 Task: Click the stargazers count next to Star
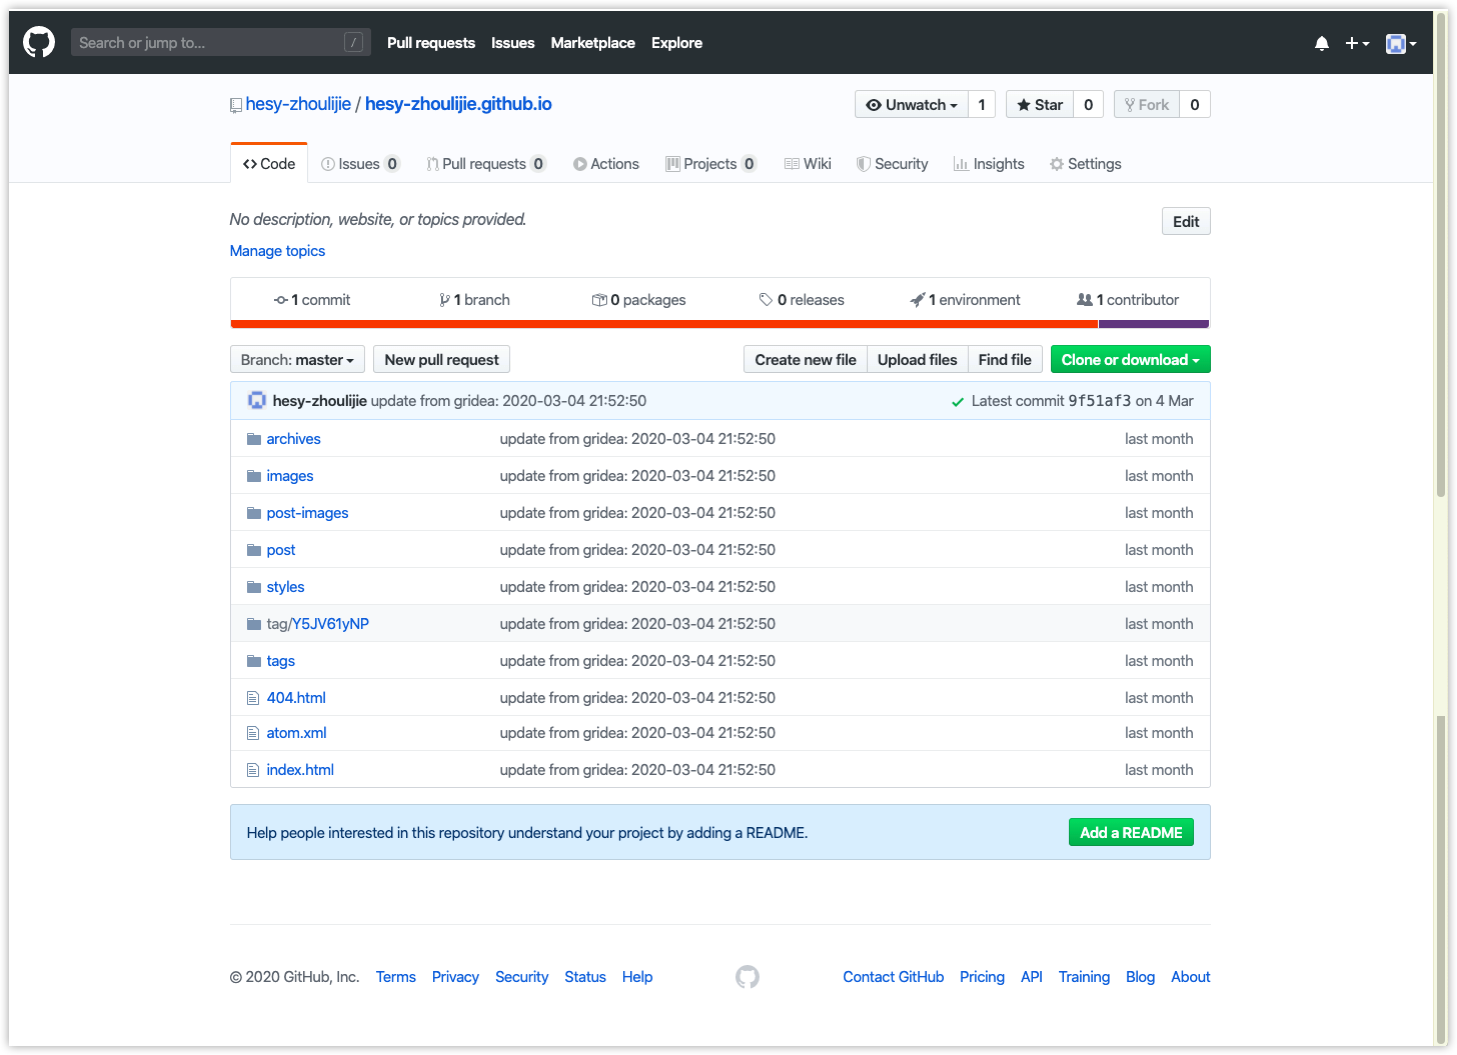1089,105
